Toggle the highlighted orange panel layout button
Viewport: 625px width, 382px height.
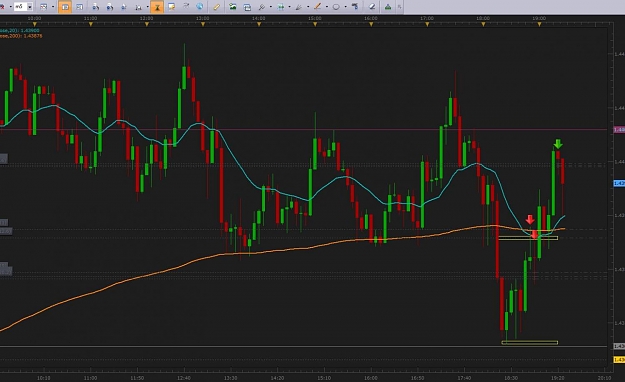65,7
